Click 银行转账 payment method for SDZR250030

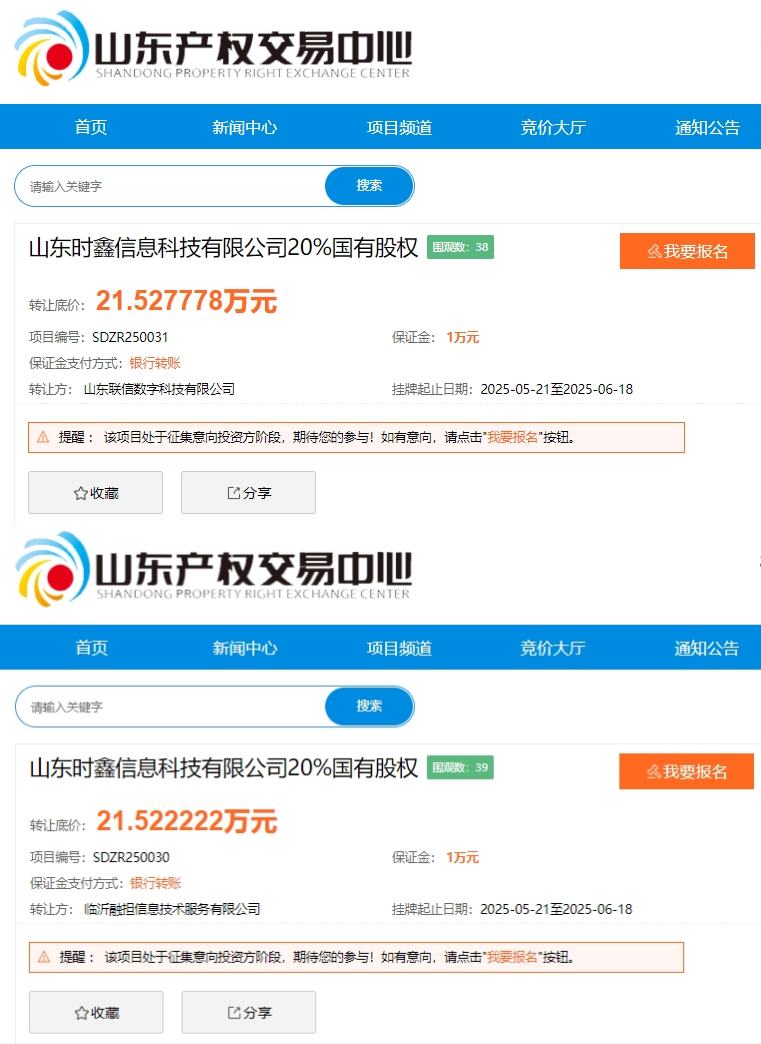coord(156,884)
